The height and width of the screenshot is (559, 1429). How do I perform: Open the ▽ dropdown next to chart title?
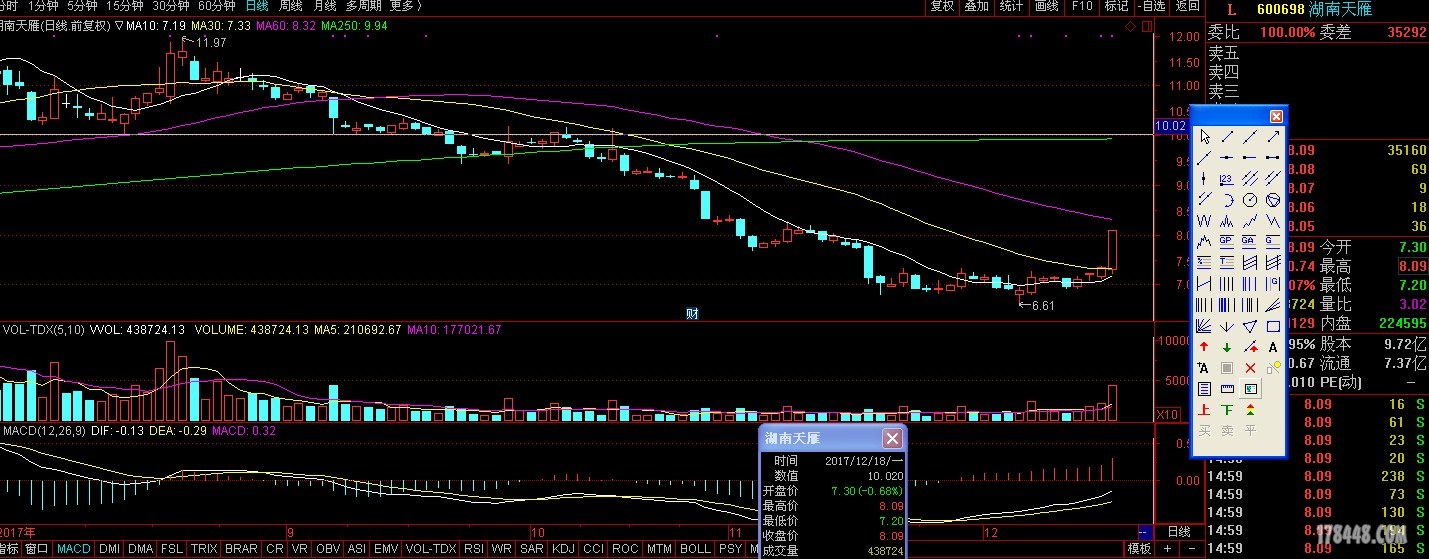[119, 25]
